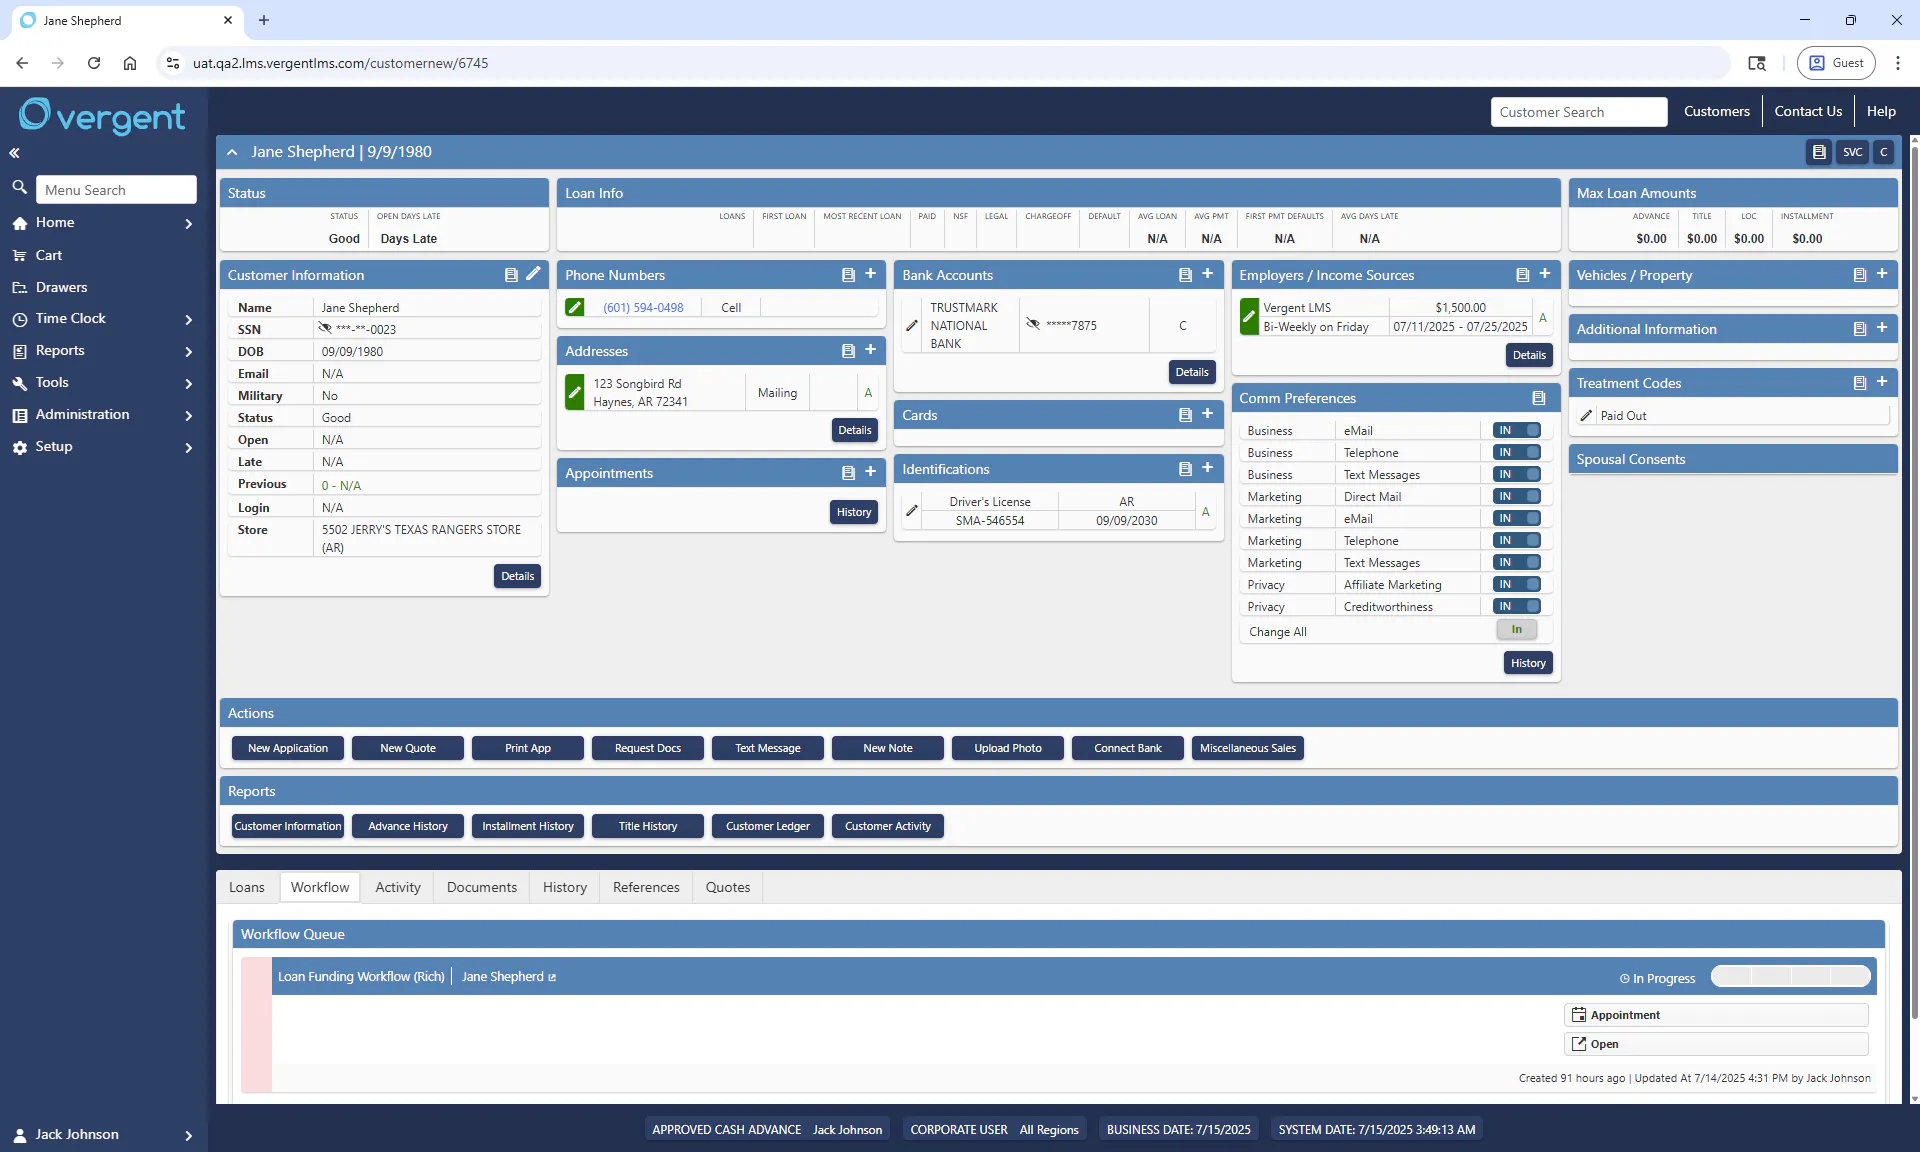Reveal the hidden SSN with eye icon

(x=325, y=328)
